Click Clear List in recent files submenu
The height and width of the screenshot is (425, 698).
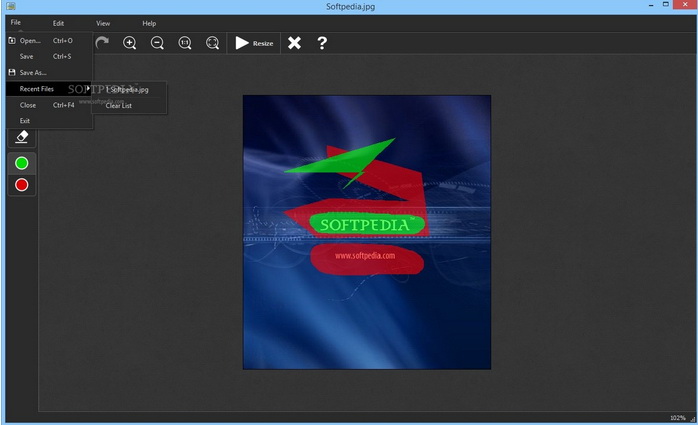point(129,105)
